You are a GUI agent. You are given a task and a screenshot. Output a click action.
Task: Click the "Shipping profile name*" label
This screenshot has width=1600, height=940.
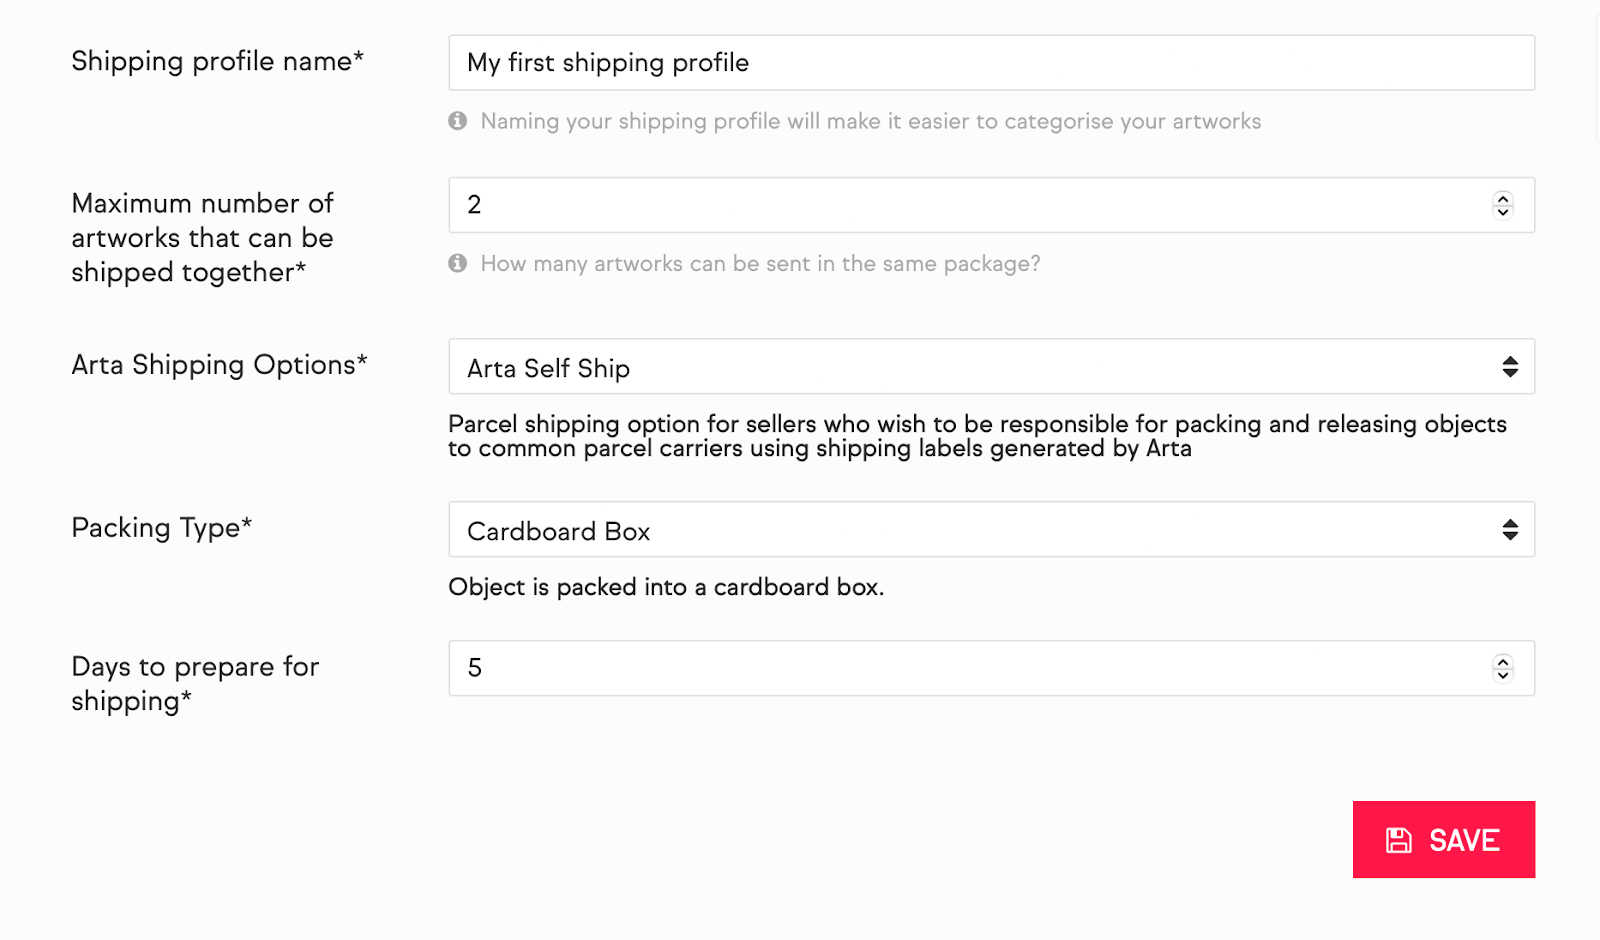pyautogui.click(x=217, y=62)
